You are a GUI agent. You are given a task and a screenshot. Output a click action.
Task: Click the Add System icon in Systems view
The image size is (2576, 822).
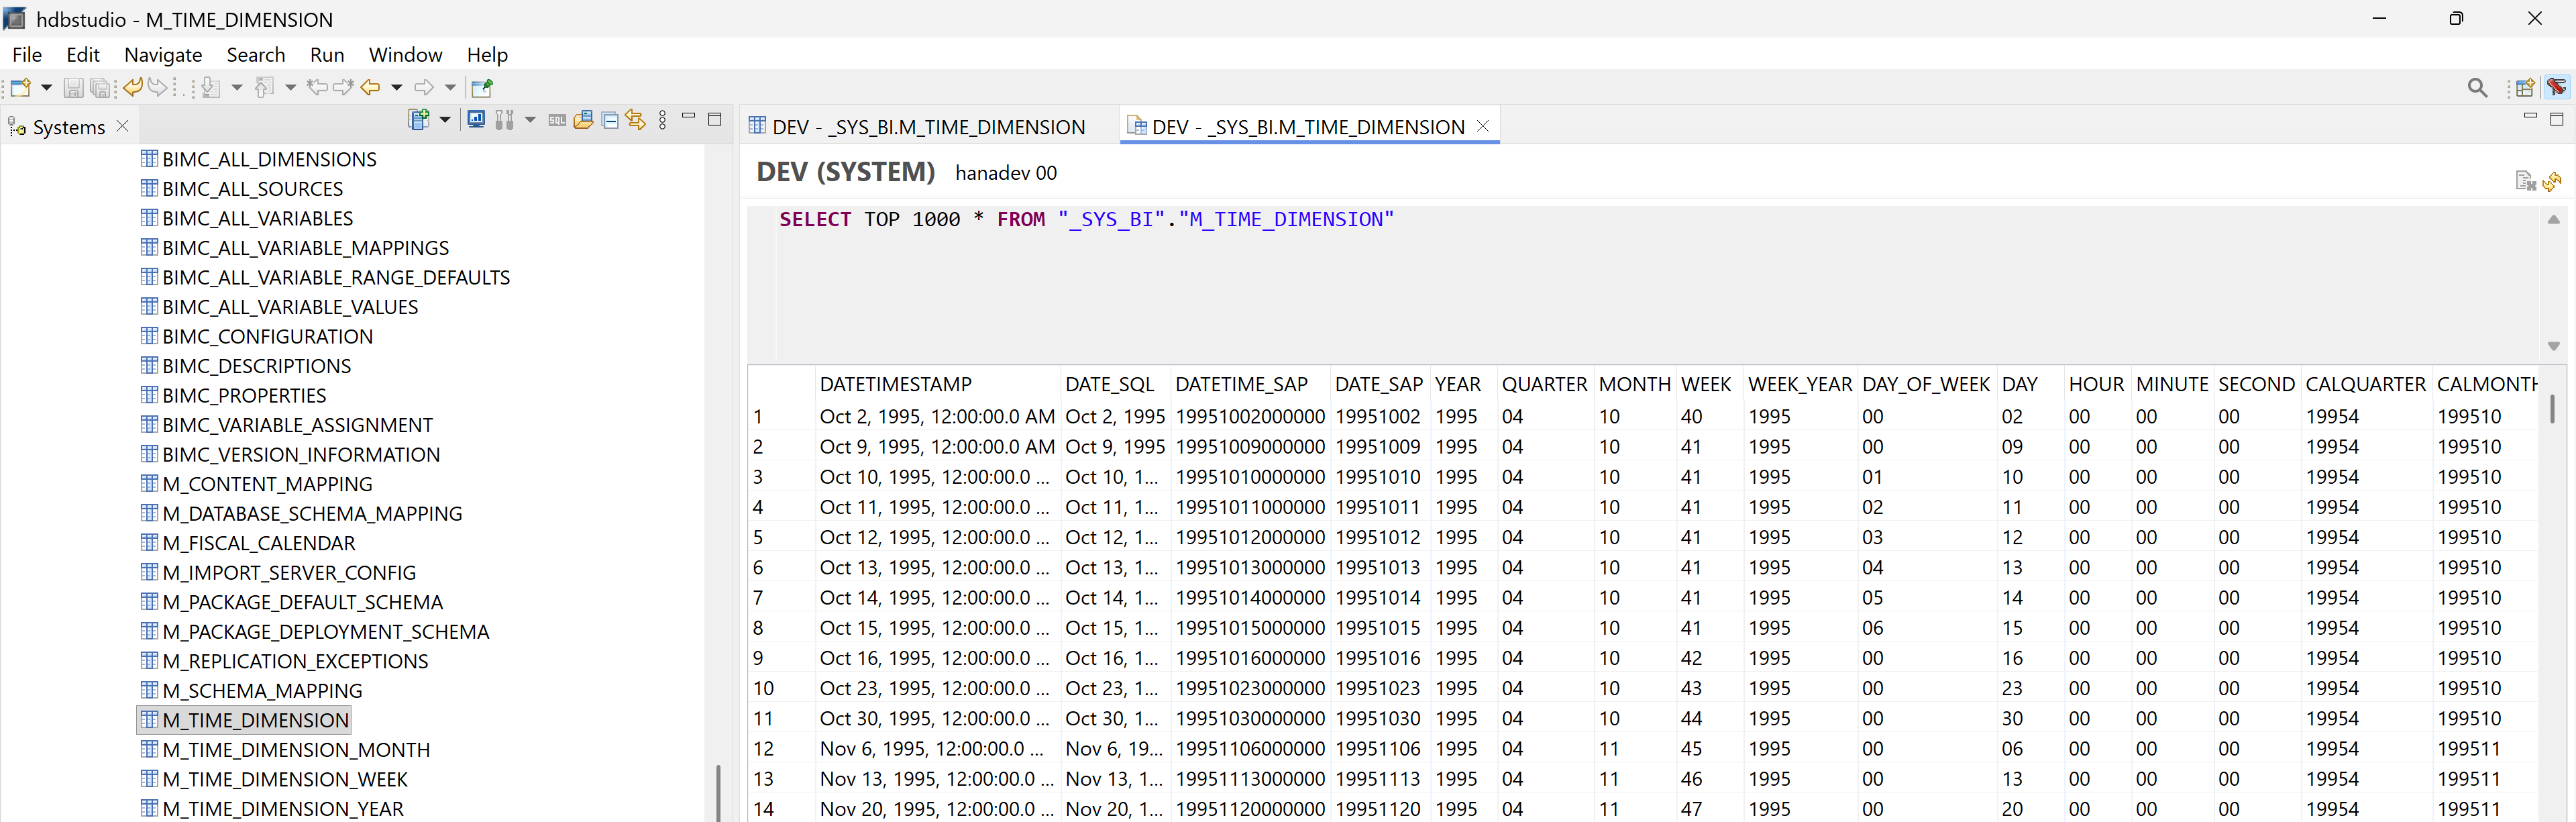[x=419, y=120]
